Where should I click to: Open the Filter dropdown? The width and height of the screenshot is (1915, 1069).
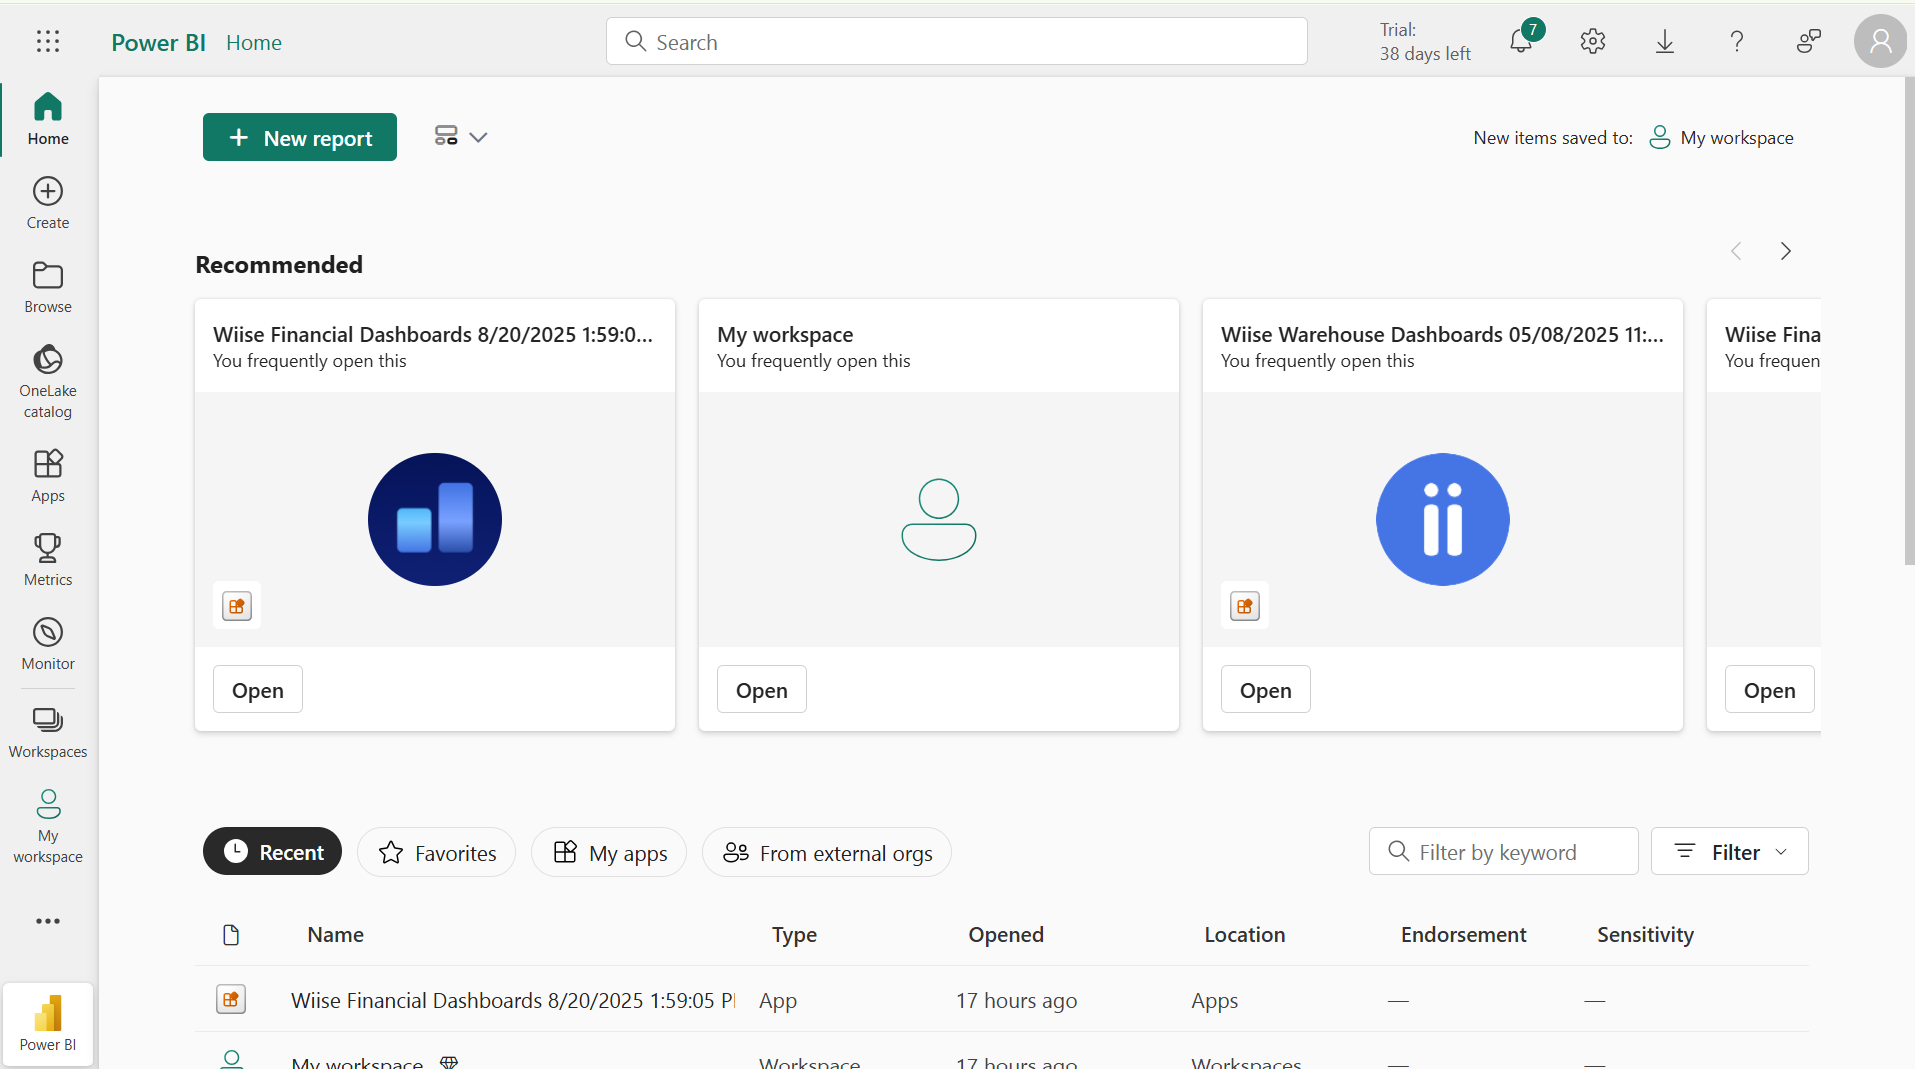coord(1729,852)
